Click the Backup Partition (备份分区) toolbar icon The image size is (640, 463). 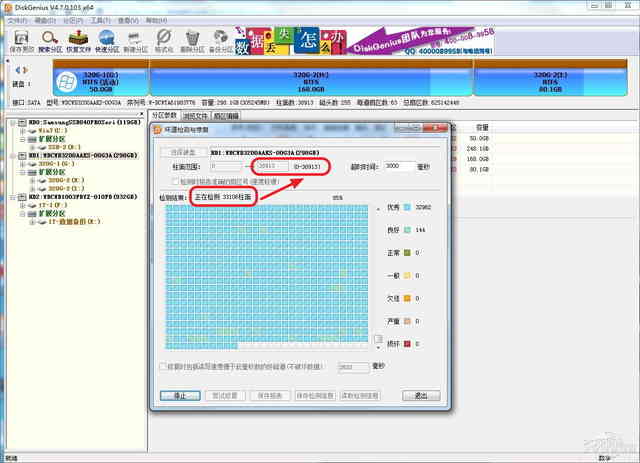(221, 38)
